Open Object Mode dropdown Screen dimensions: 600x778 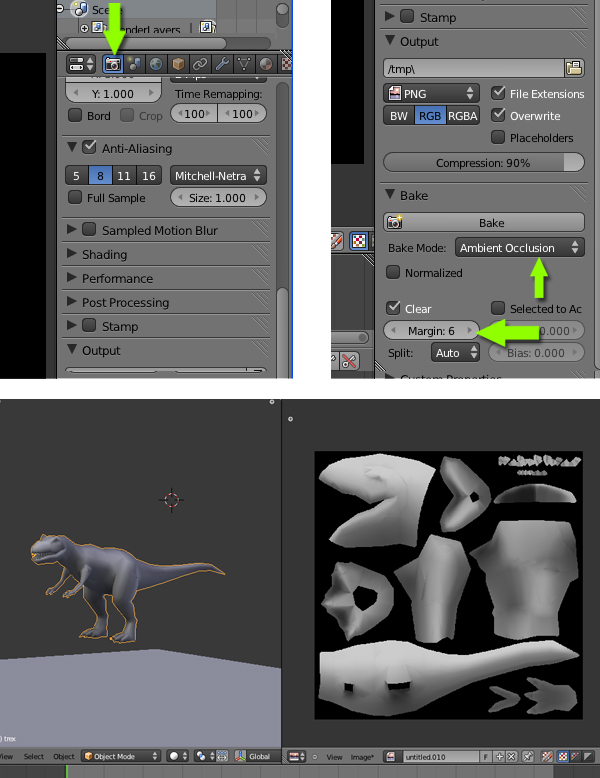(121, 756)
